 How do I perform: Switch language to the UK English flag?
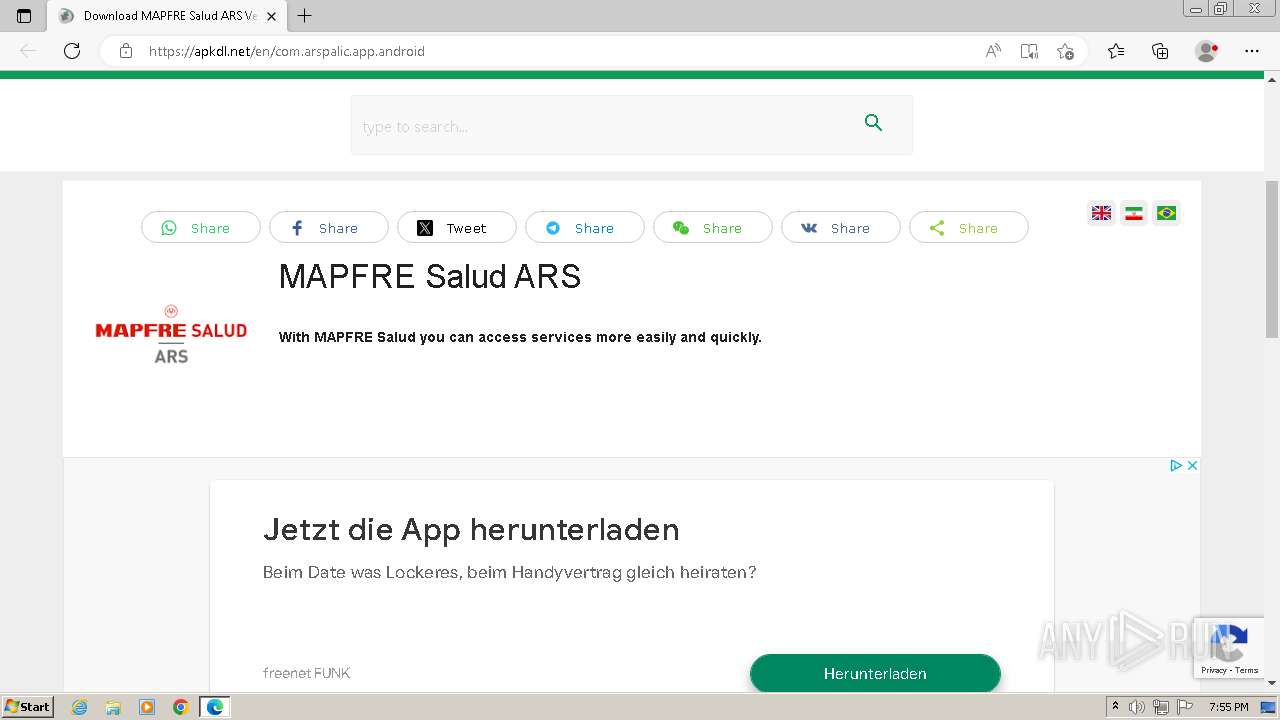(1101, 213)
